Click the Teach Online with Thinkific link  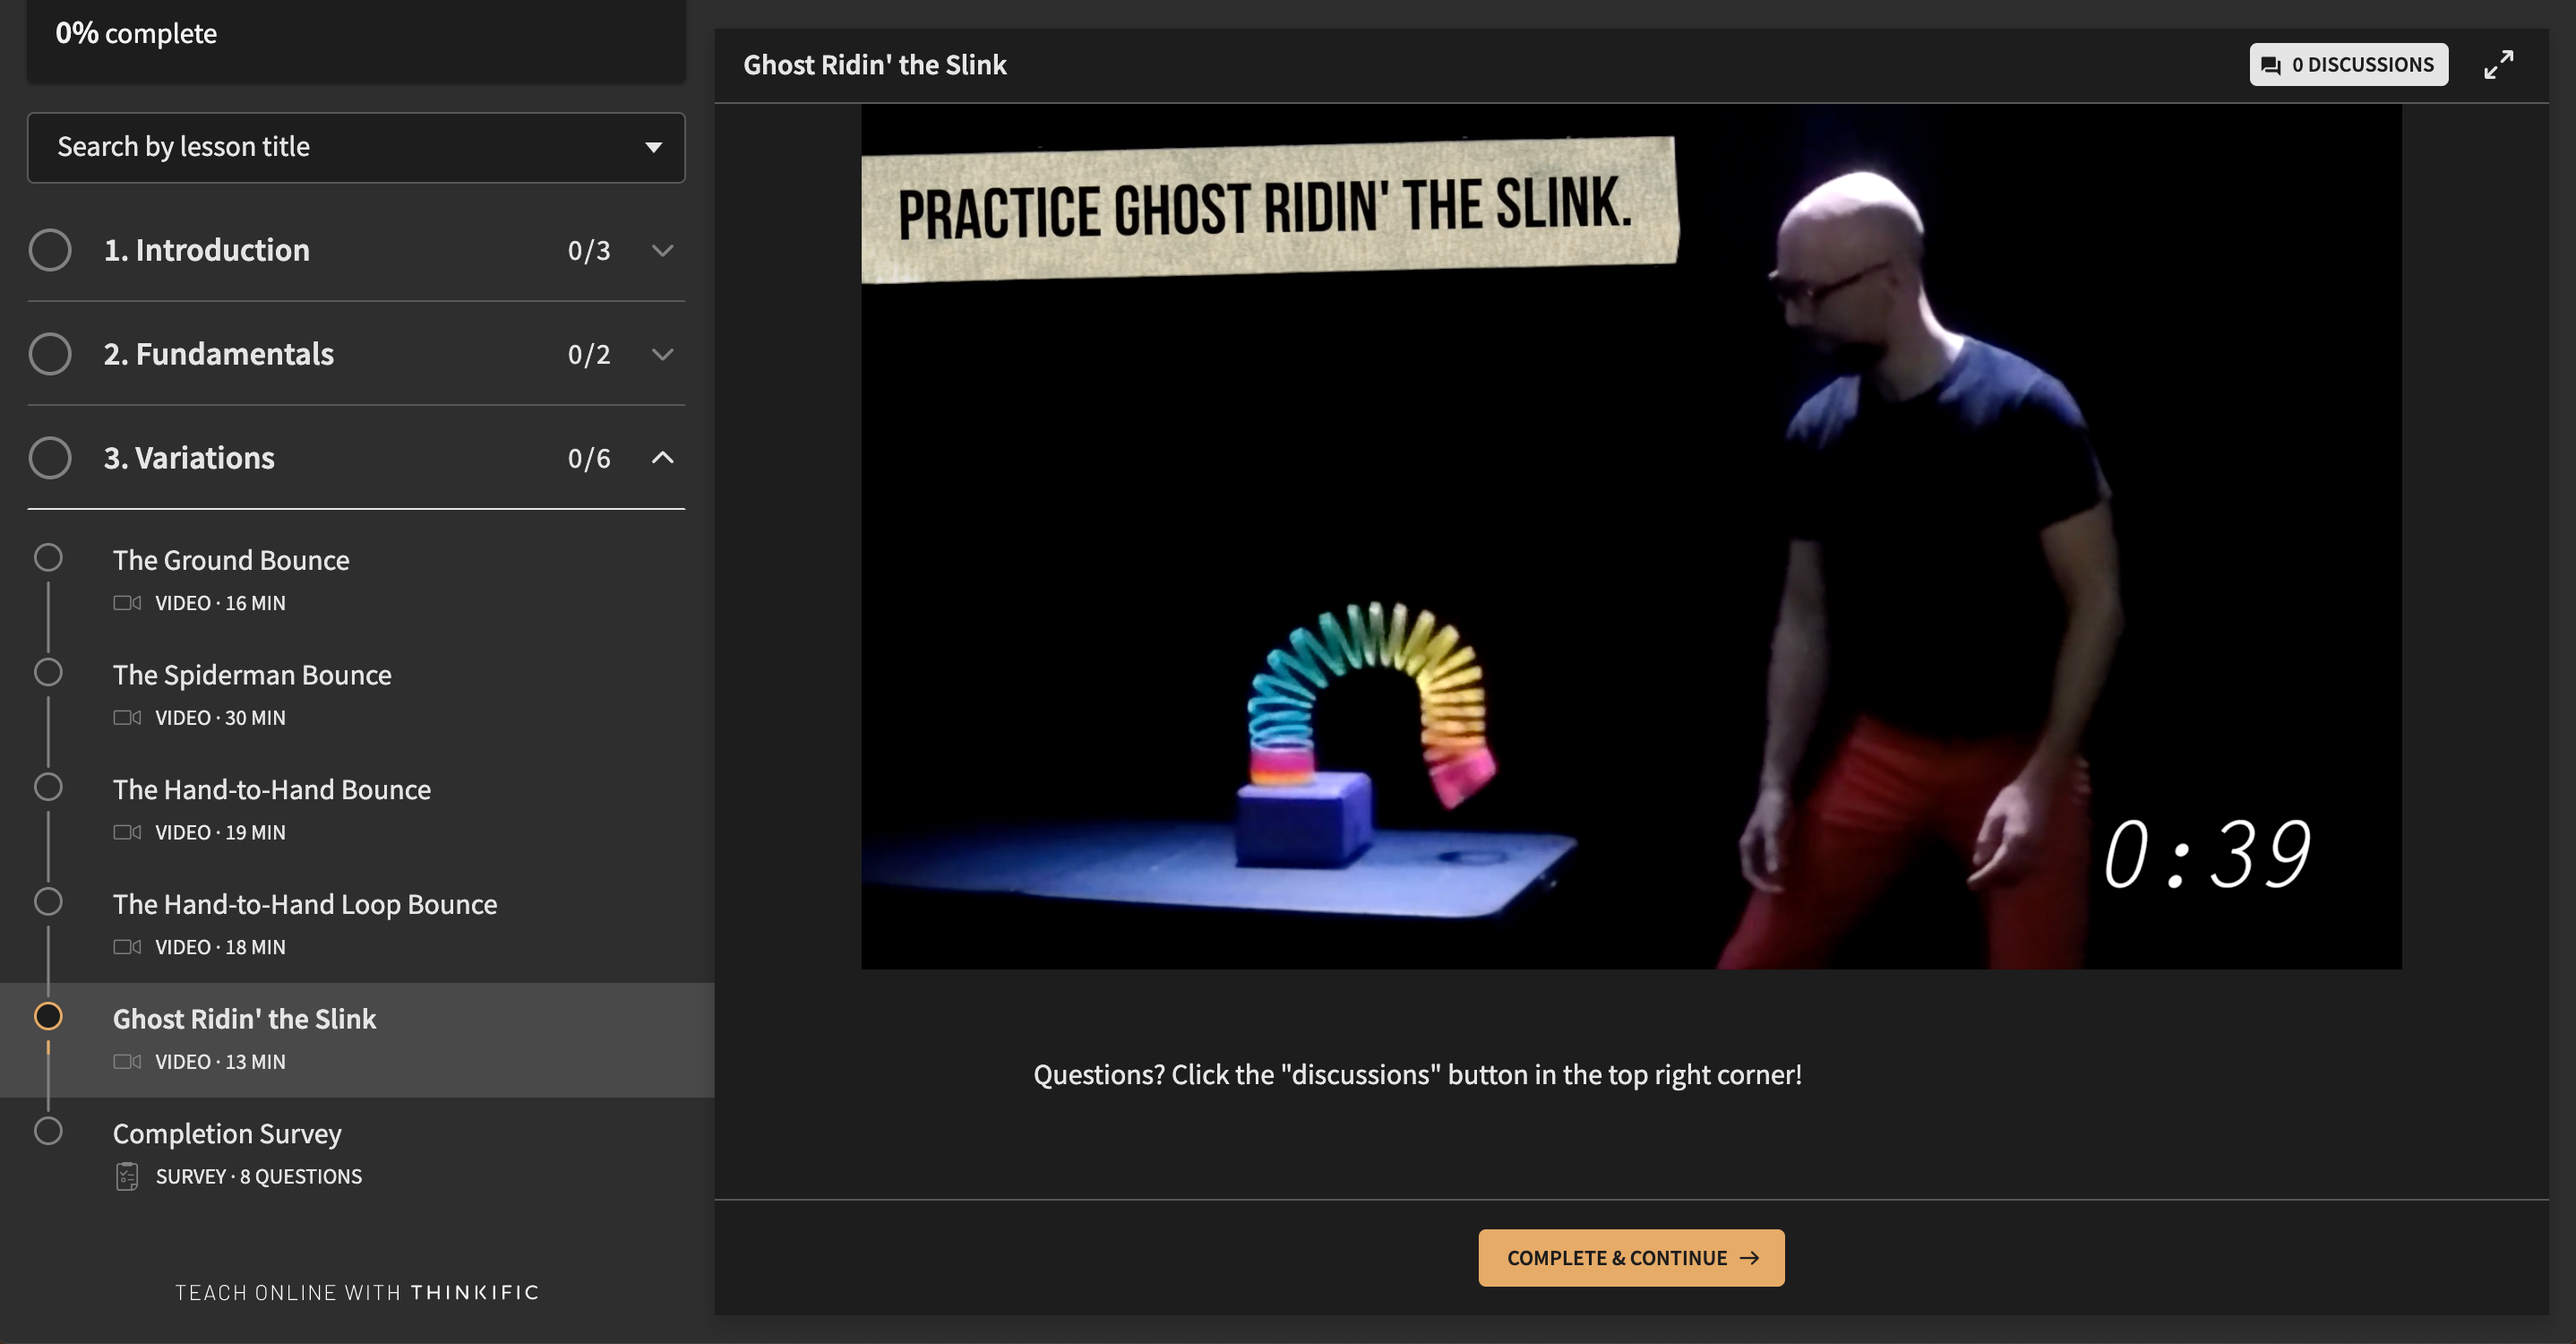pyautogui.click(x=356, y=1291)
